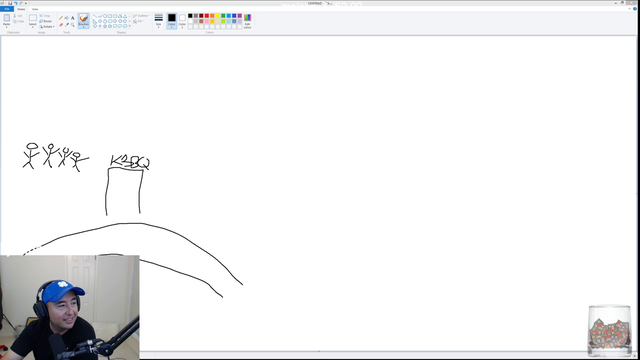Expand the Shapes gallery More arrow
This screenshot has height=360, width=640.
pyautogui.click(x=130, y=26)
